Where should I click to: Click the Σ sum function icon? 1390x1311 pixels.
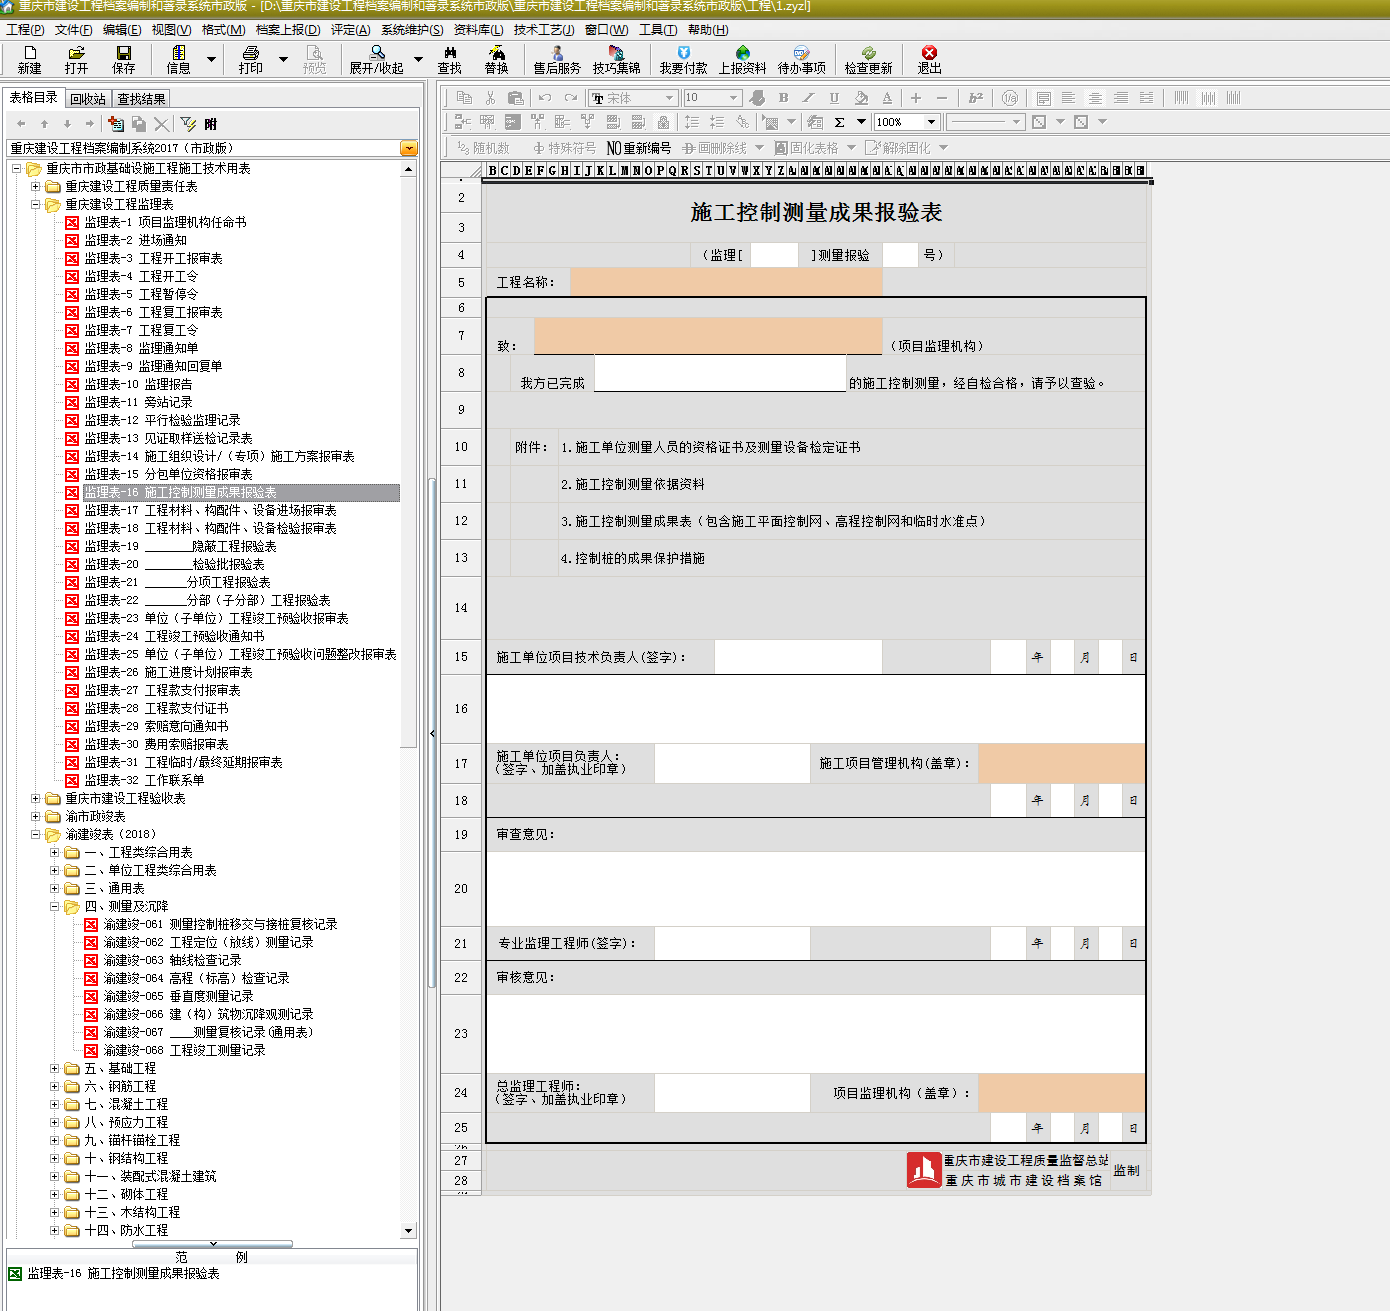pyautogui.click(x=839, y=122)
